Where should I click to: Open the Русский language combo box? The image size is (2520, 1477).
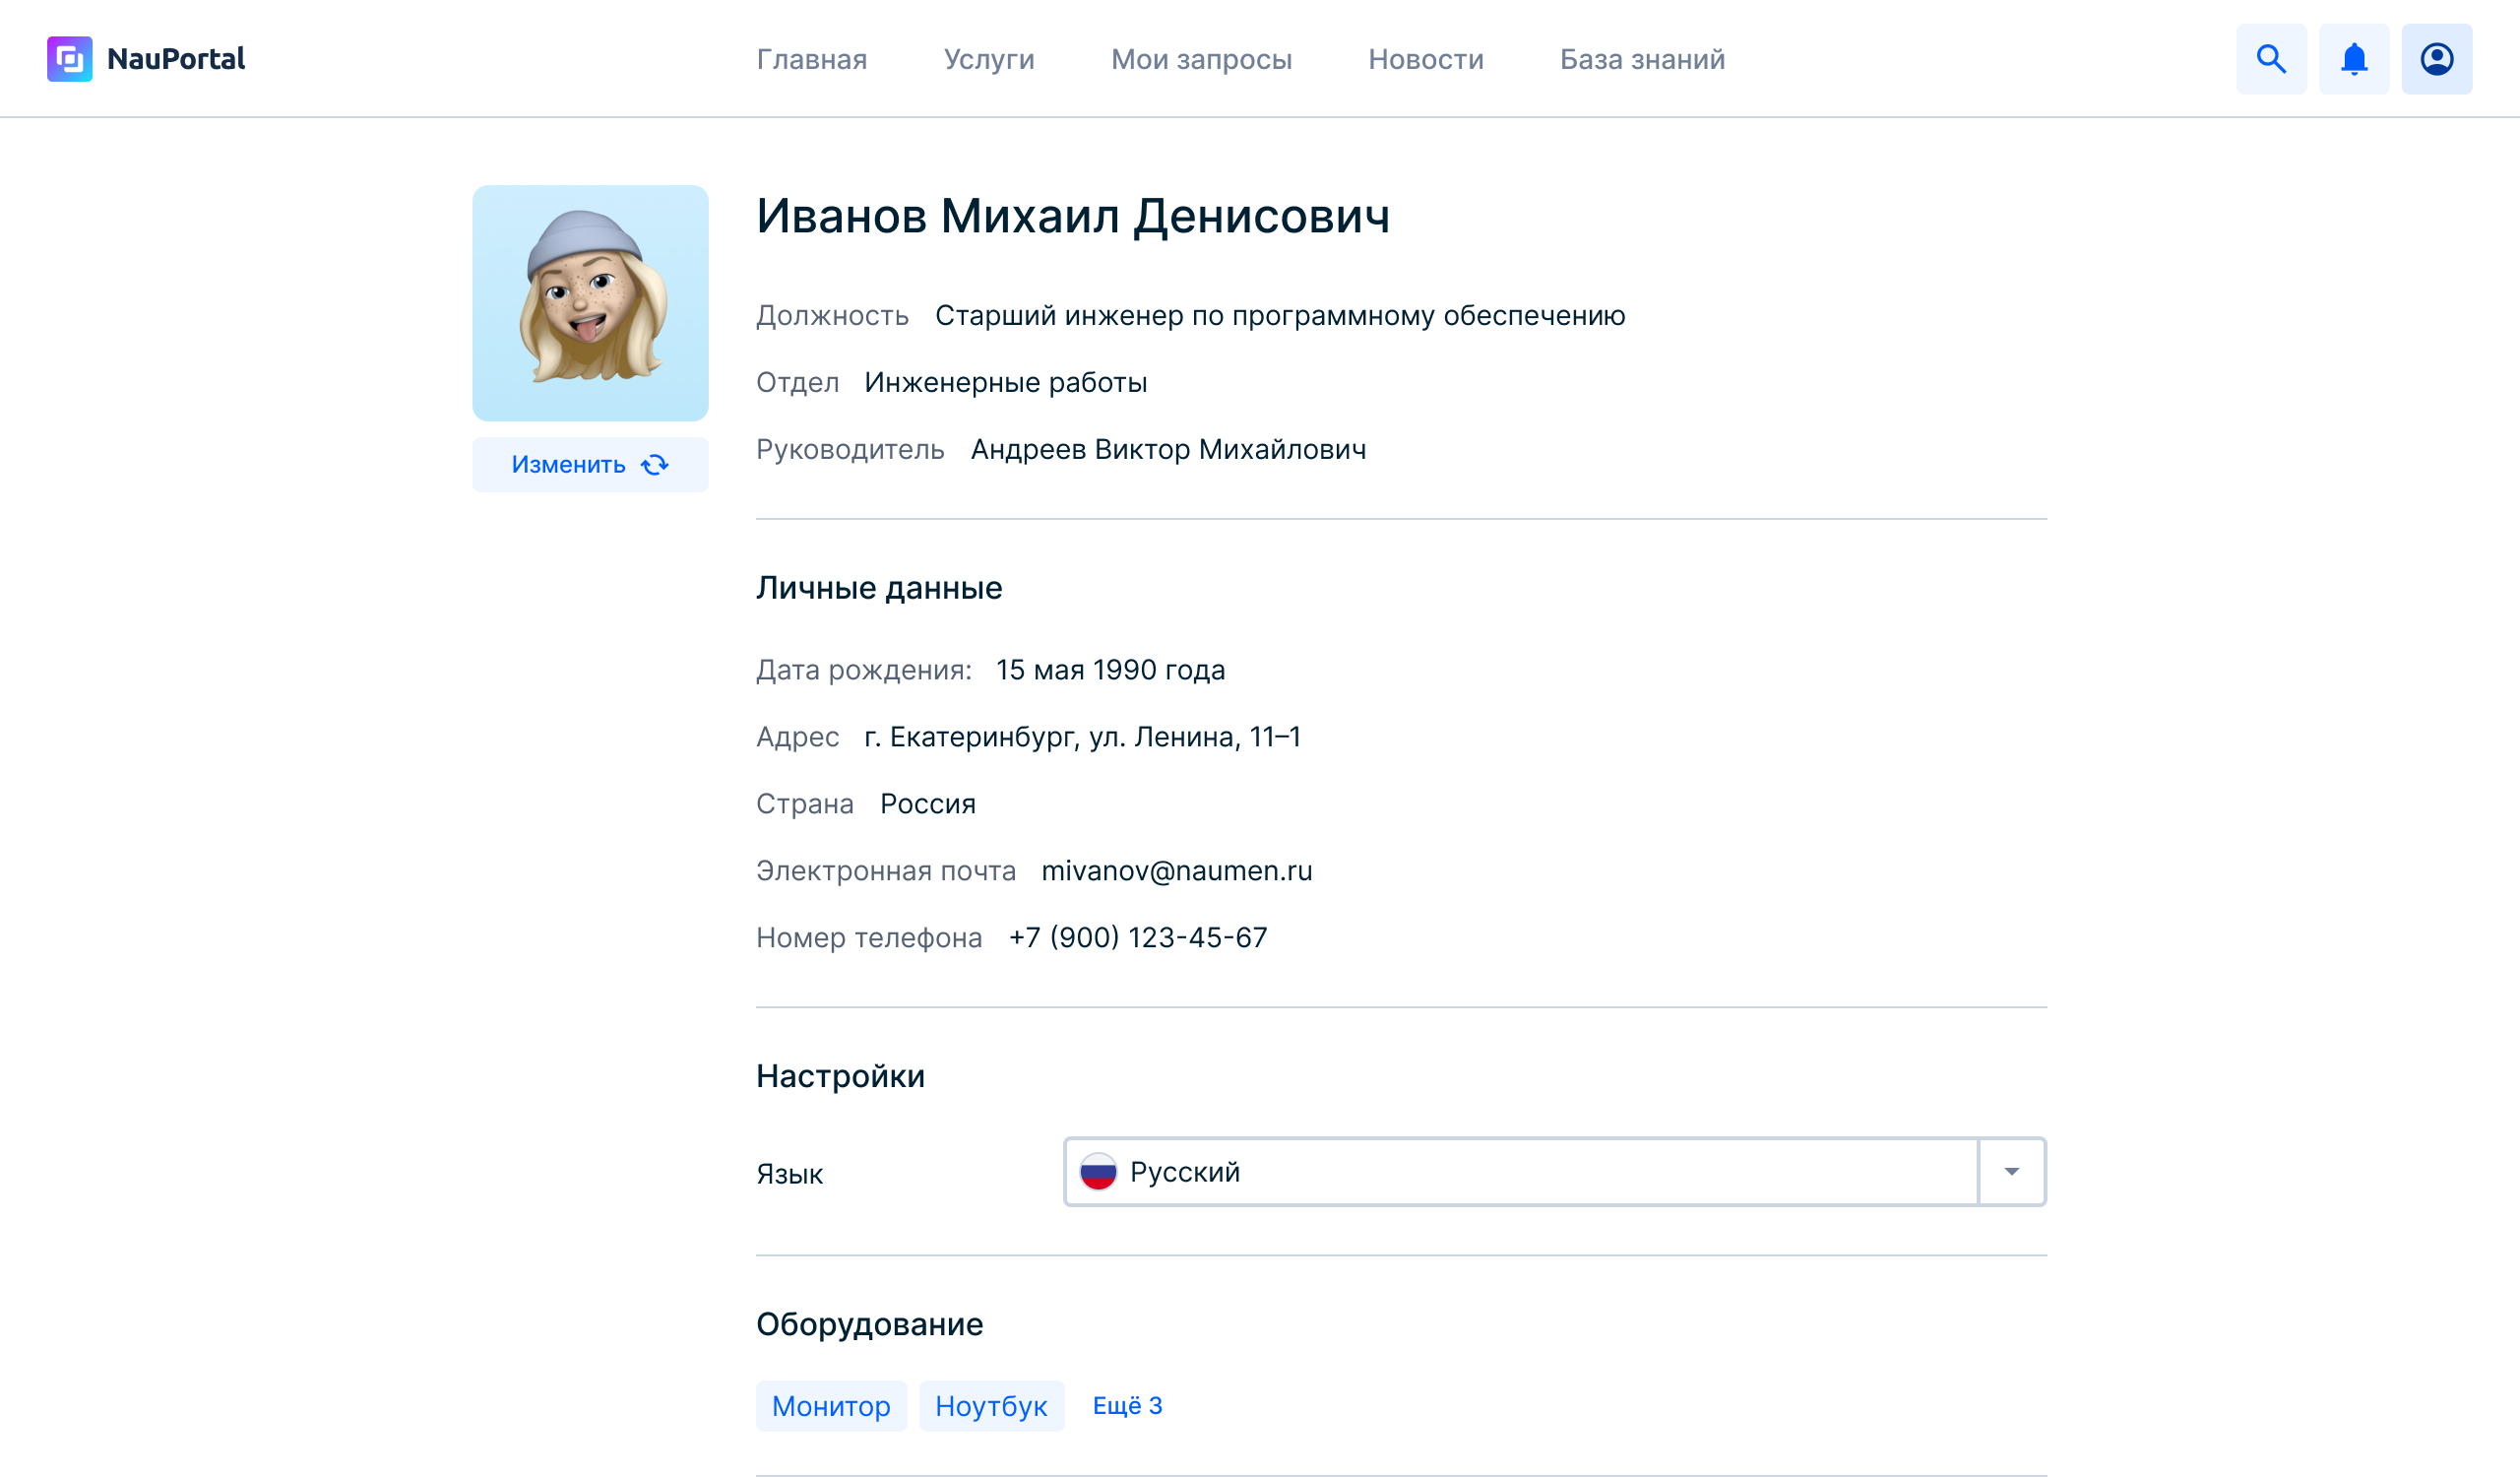[x=1555, y=1172]
